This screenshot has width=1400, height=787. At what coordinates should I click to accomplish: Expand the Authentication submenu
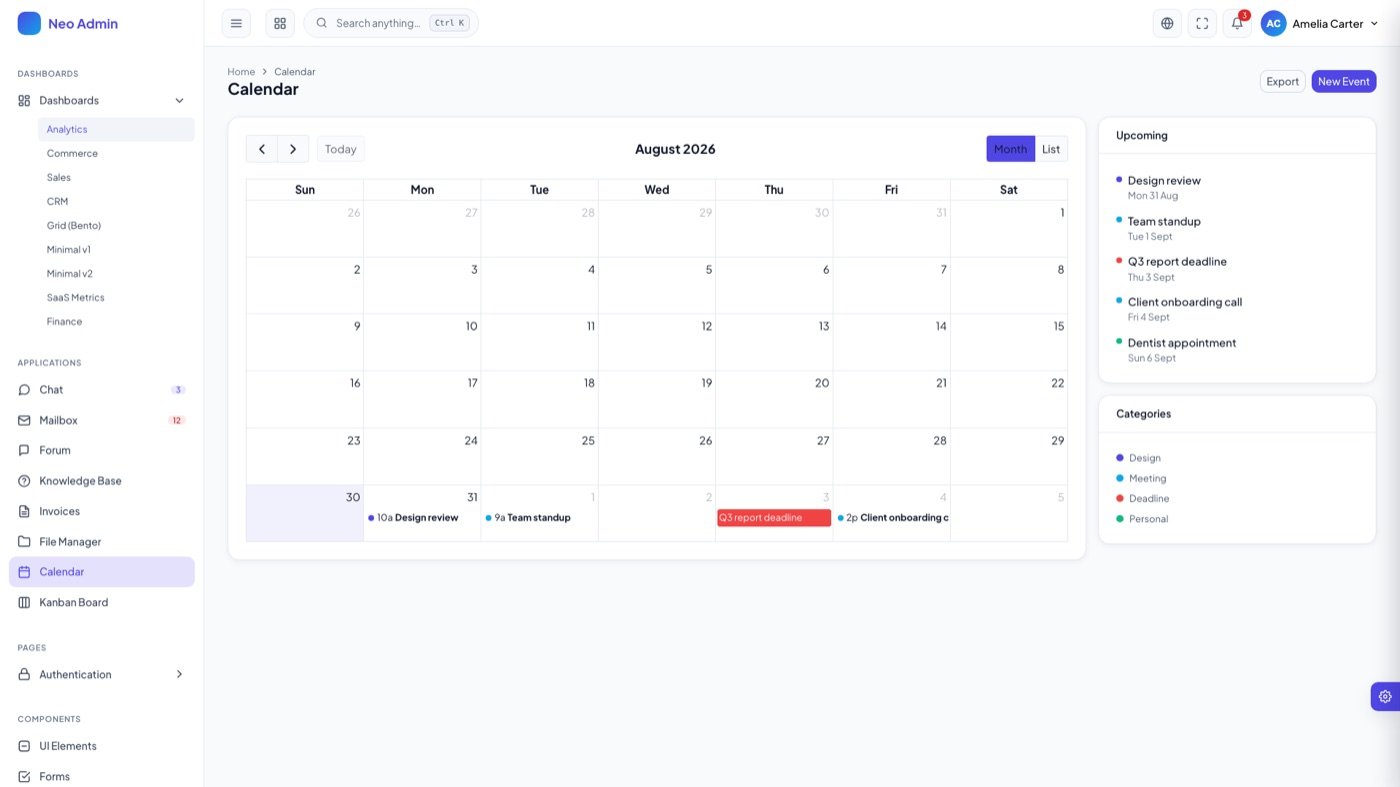(x=102, y=674)
